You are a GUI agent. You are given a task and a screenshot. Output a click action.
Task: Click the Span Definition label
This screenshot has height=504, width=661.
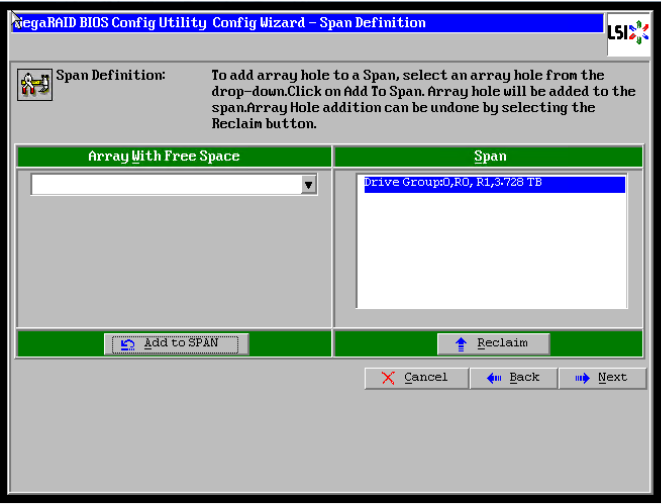(x=111, y=75)
